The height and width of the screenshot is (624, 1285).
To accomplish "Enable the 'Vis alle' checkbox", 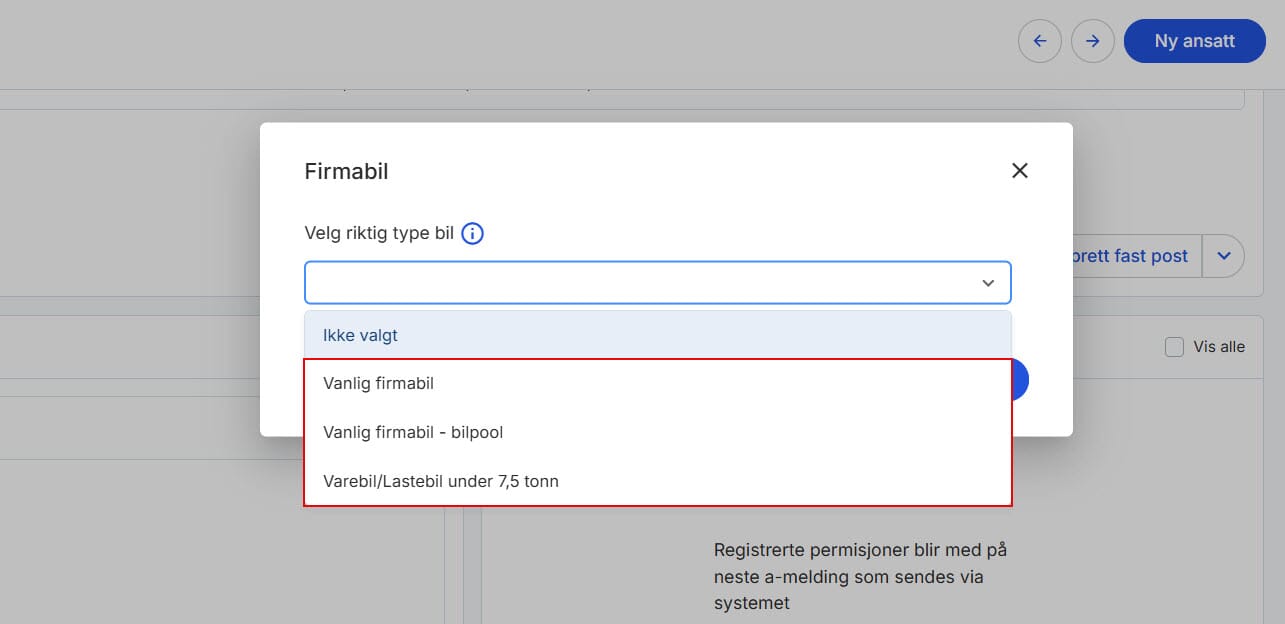I will click(1174, 347).
